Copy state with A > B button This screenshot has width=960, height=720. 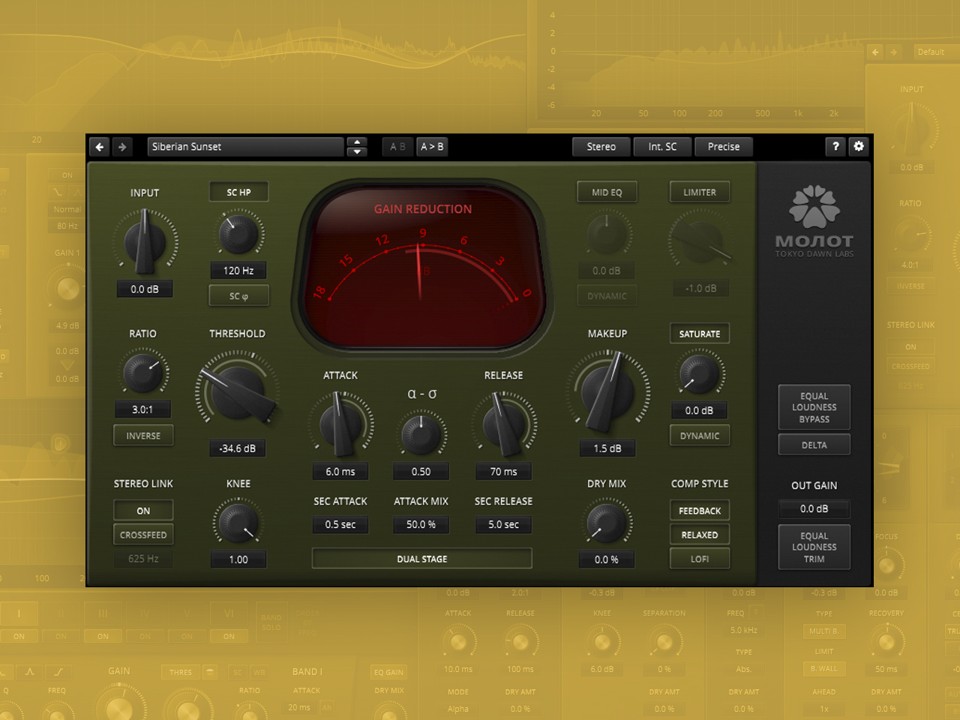click(x=432, y=147)
